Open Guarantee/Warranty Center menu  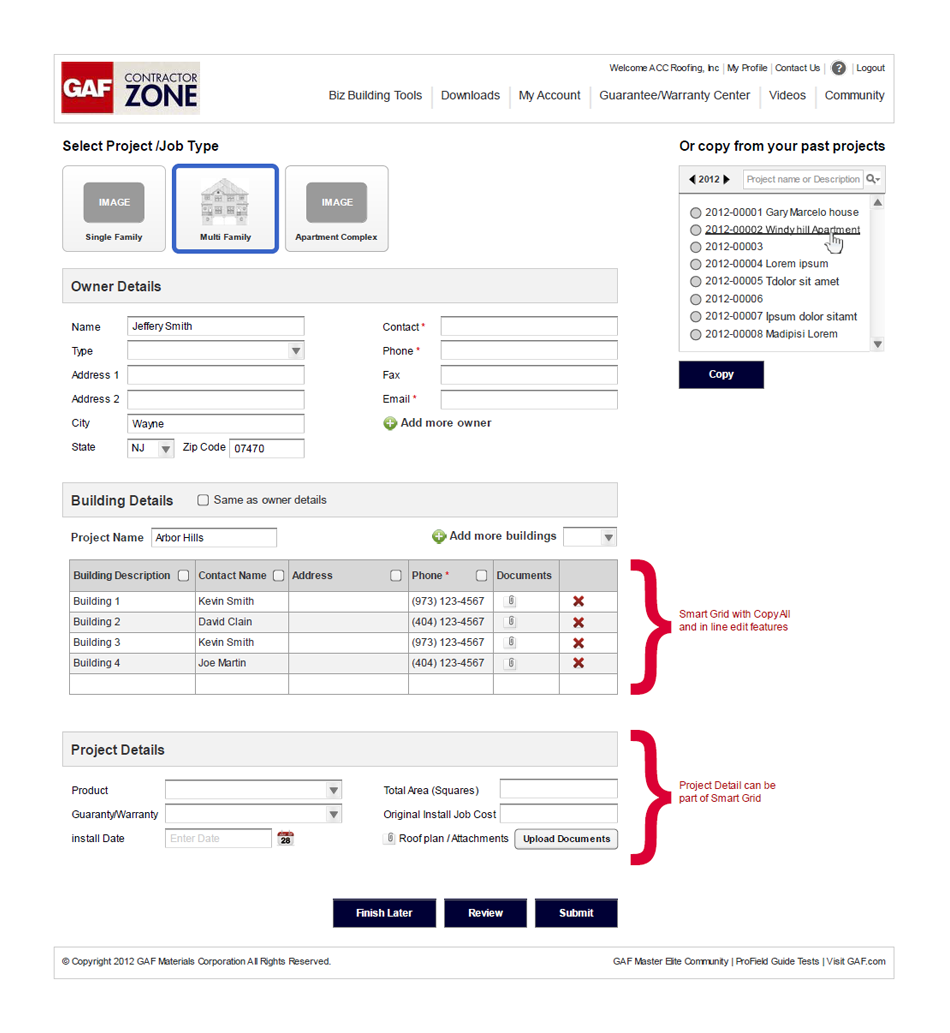(674, 96)
